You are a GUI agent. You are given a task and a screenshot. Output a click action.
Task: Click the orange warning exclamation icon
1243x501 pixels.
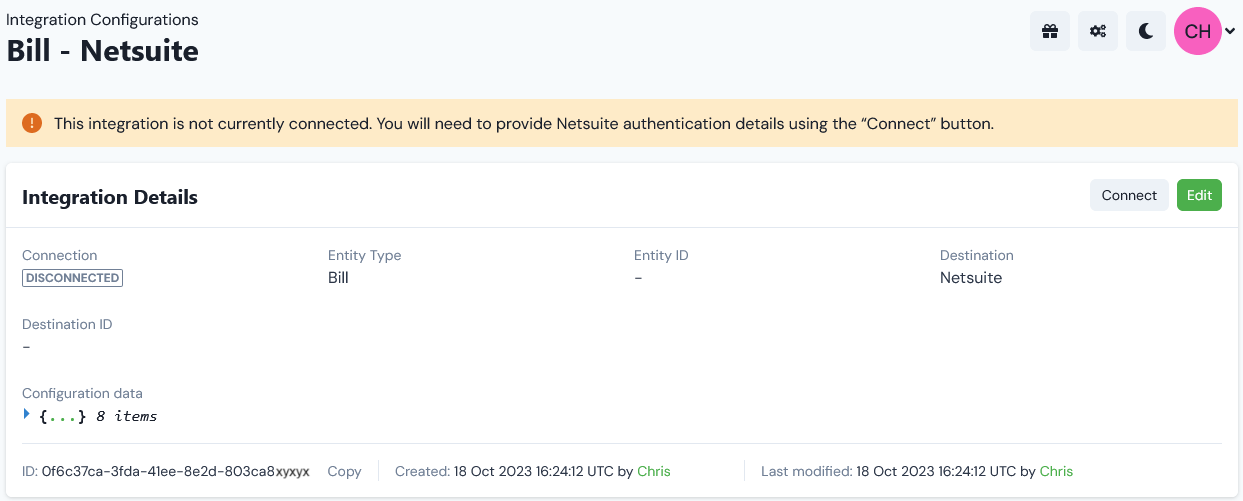(x=32, y=123)
